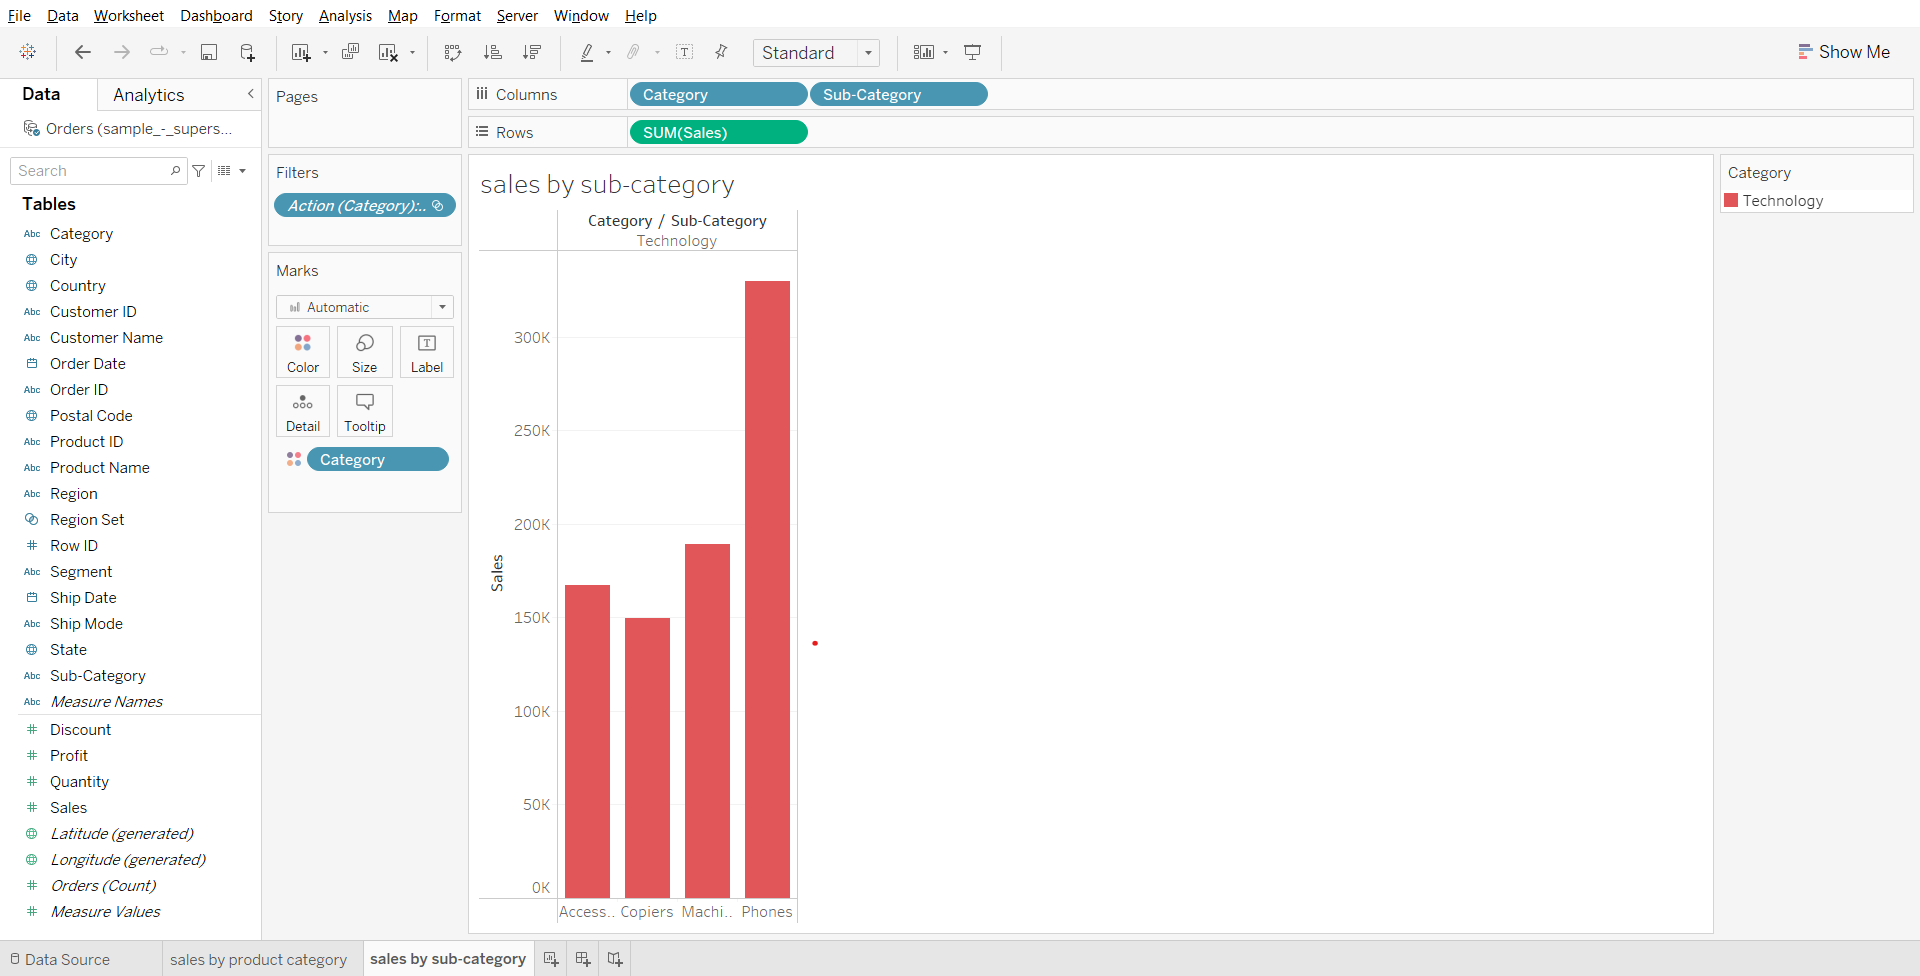The image size is (1920, 976).
Task: Switch to sales by product category tab
Action: [x=258, y=959]
